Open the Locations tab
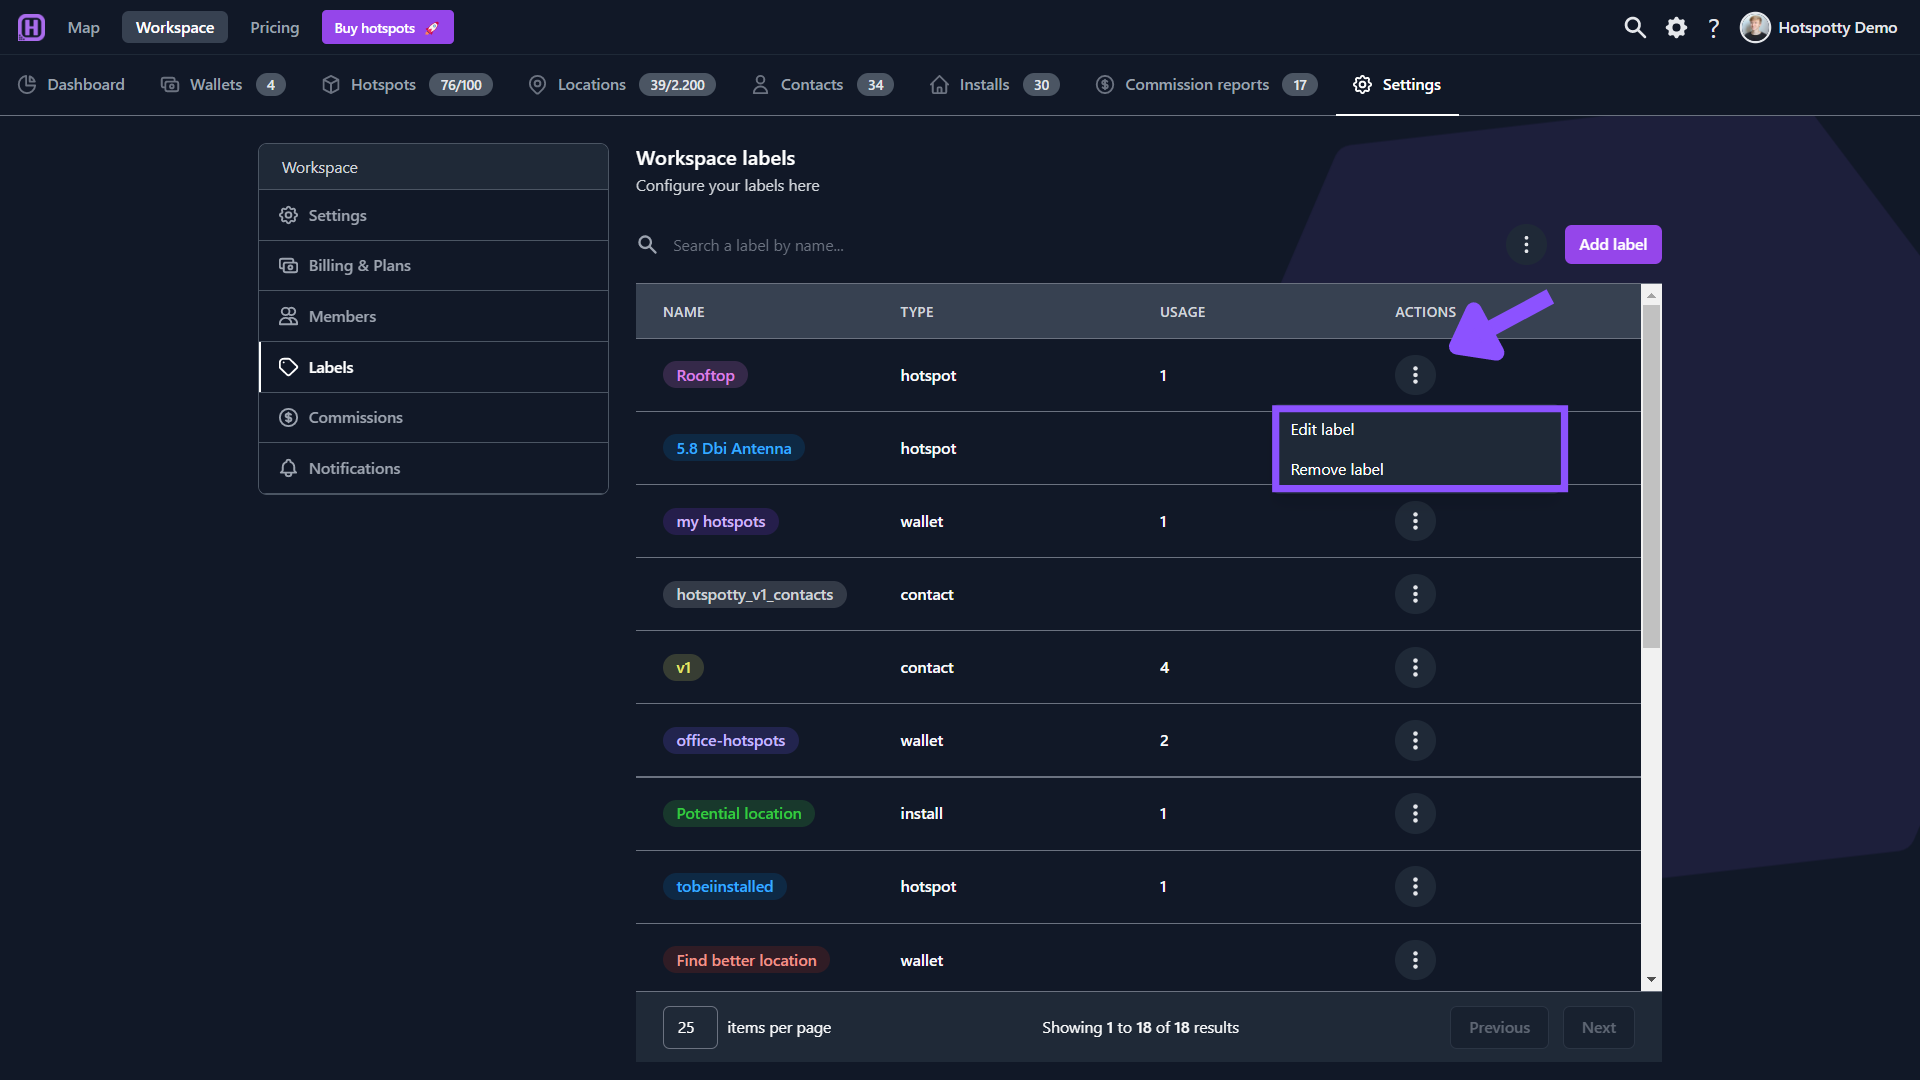1920x1080 pixels. (622, 85)
